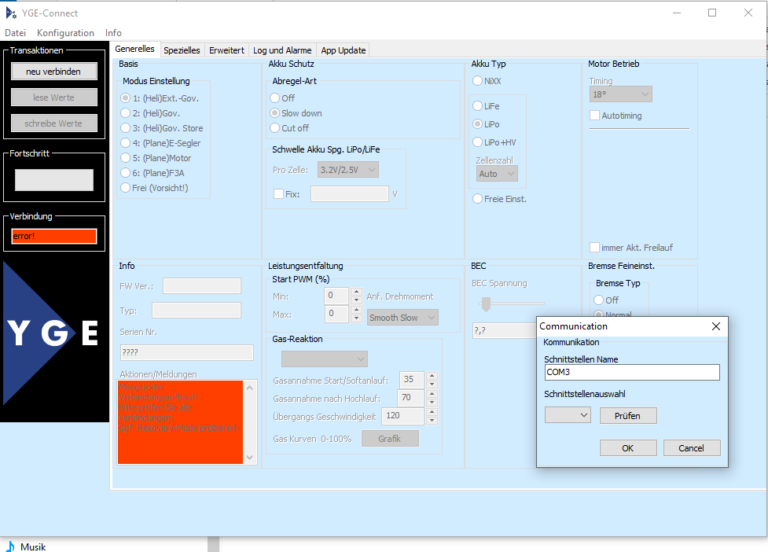Confirm the dialog with OK
This screenshot has width=768, height=552.
[627, 448]
